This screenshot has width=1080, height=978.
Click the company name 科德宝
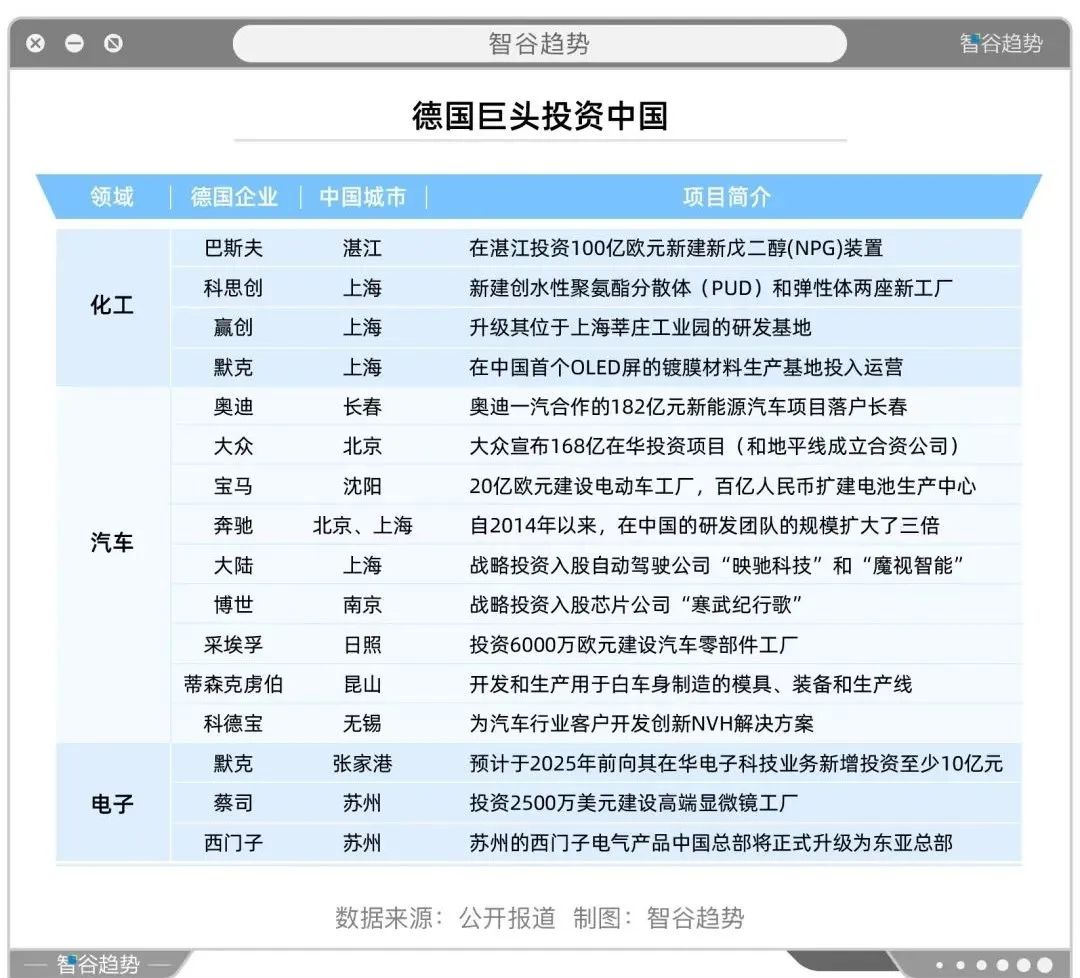233,724
